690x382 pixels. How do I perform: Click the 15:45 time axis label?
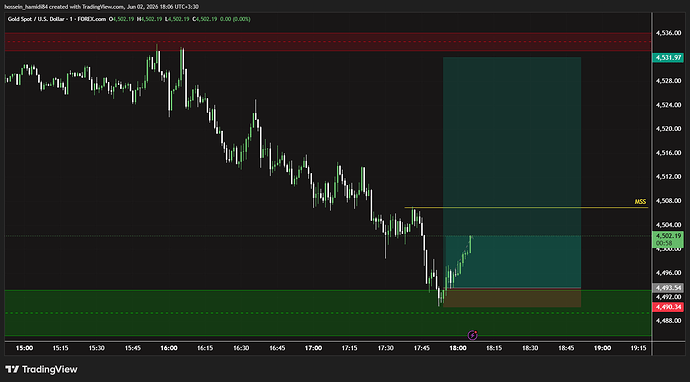(133, 348)
